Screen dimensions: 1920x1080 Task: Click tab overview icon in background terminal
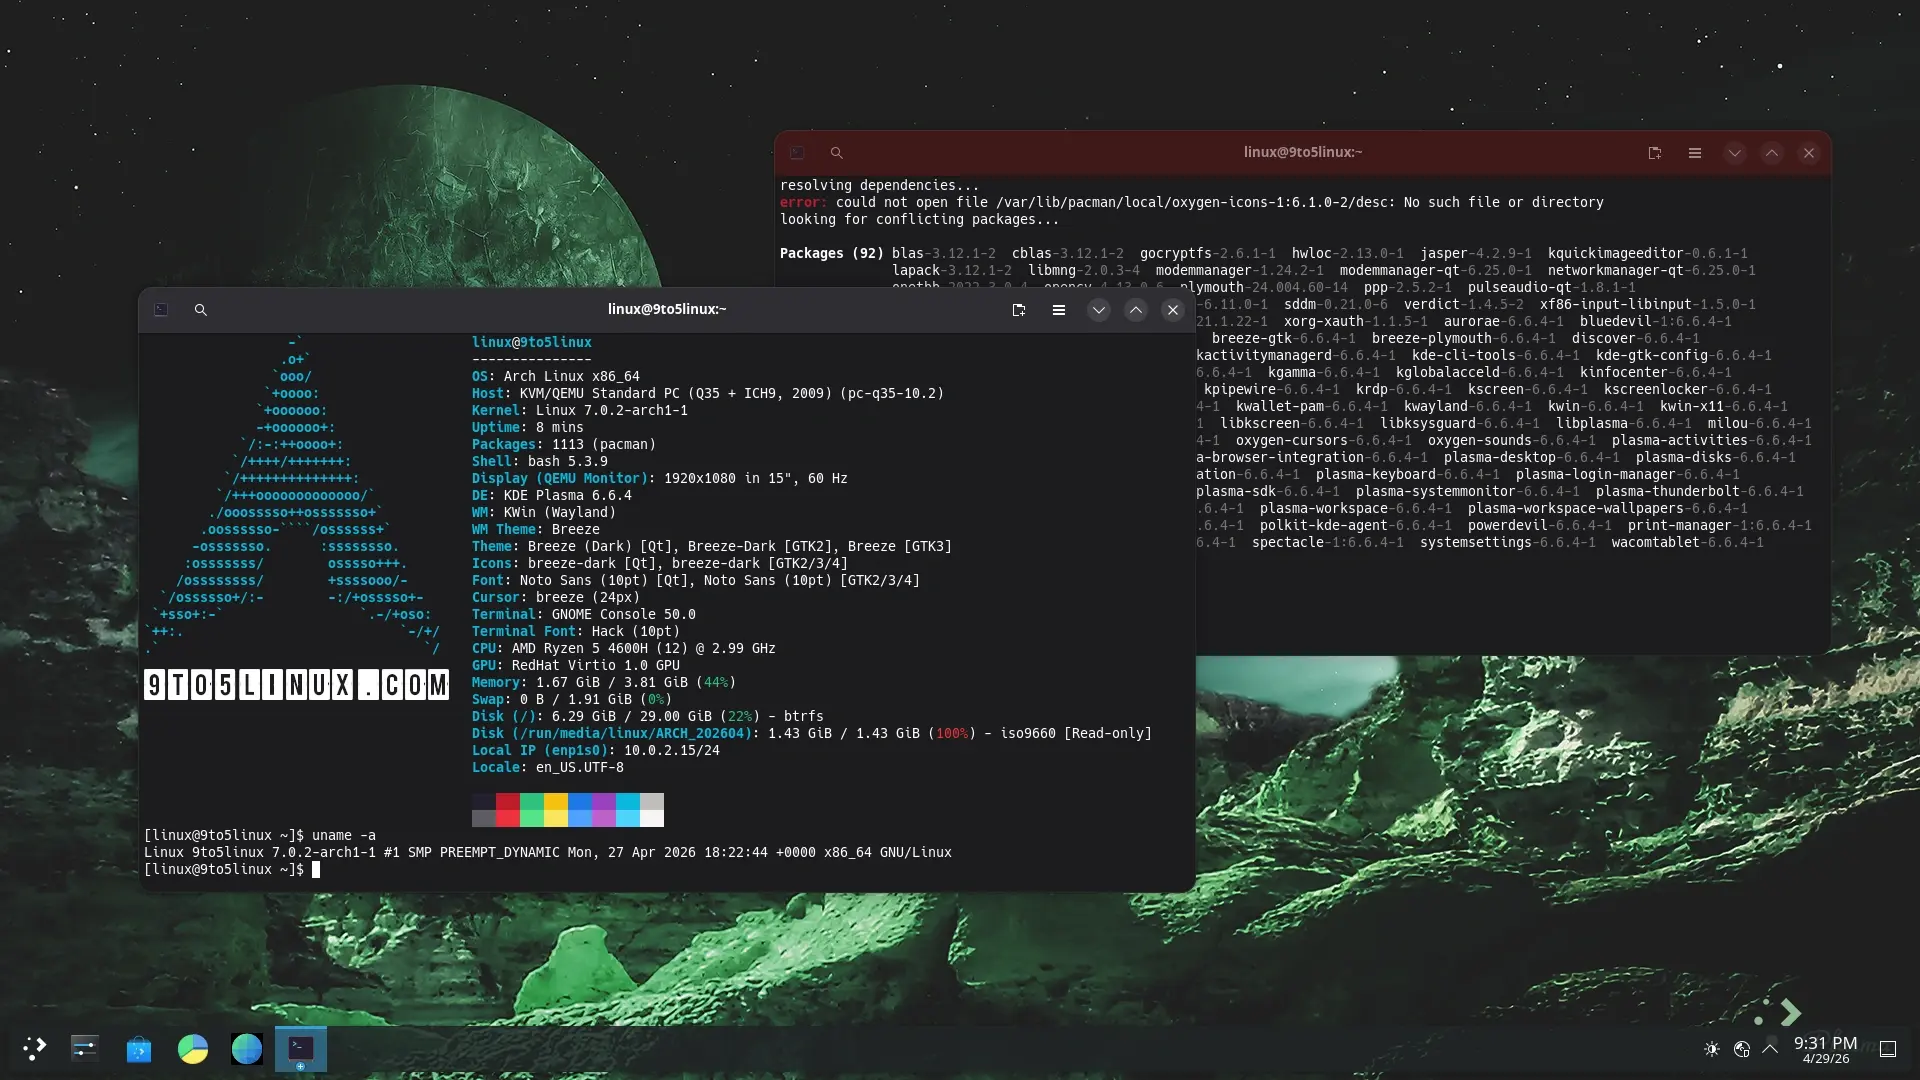[797, 153]
